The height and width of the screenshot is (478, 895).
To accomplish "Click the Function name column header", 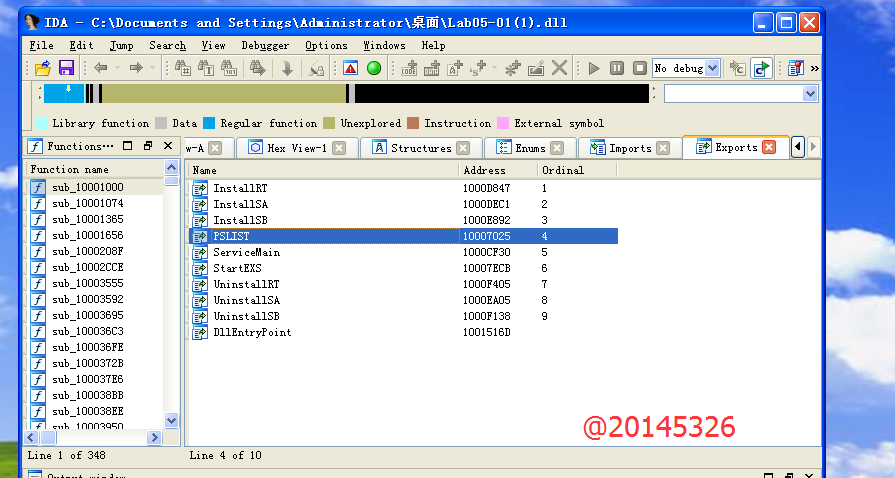I will 95,170.
